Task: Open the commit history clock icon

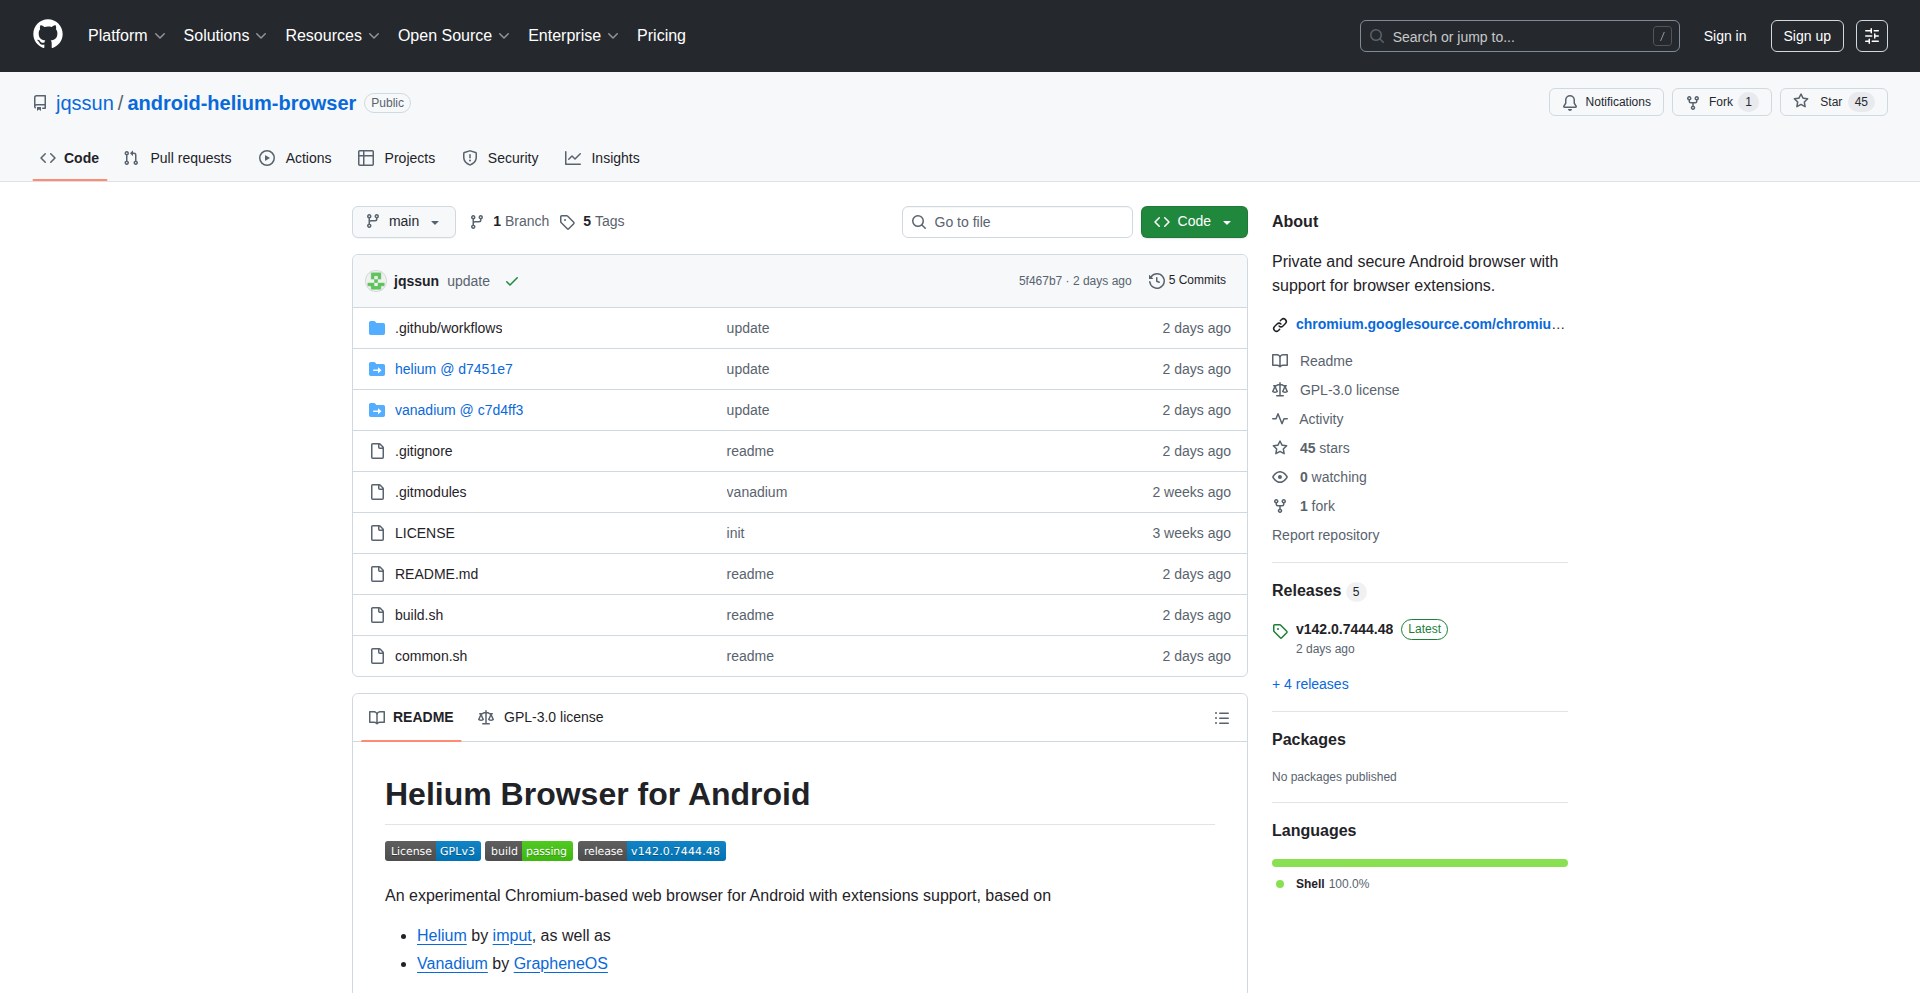Action: [1157, 280]
